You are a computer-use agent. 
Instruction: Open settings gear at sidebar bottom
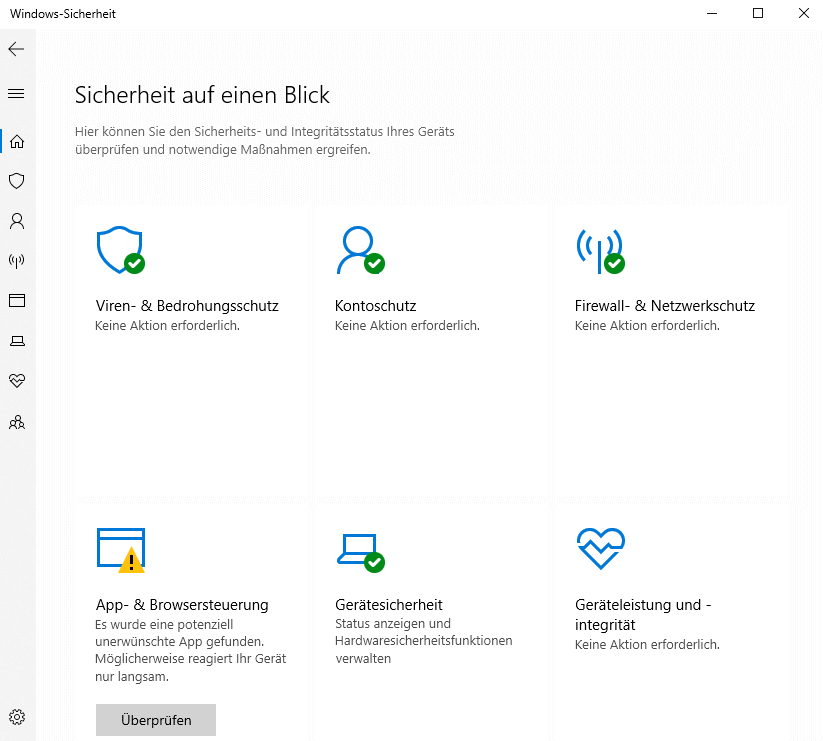[17, 717]
